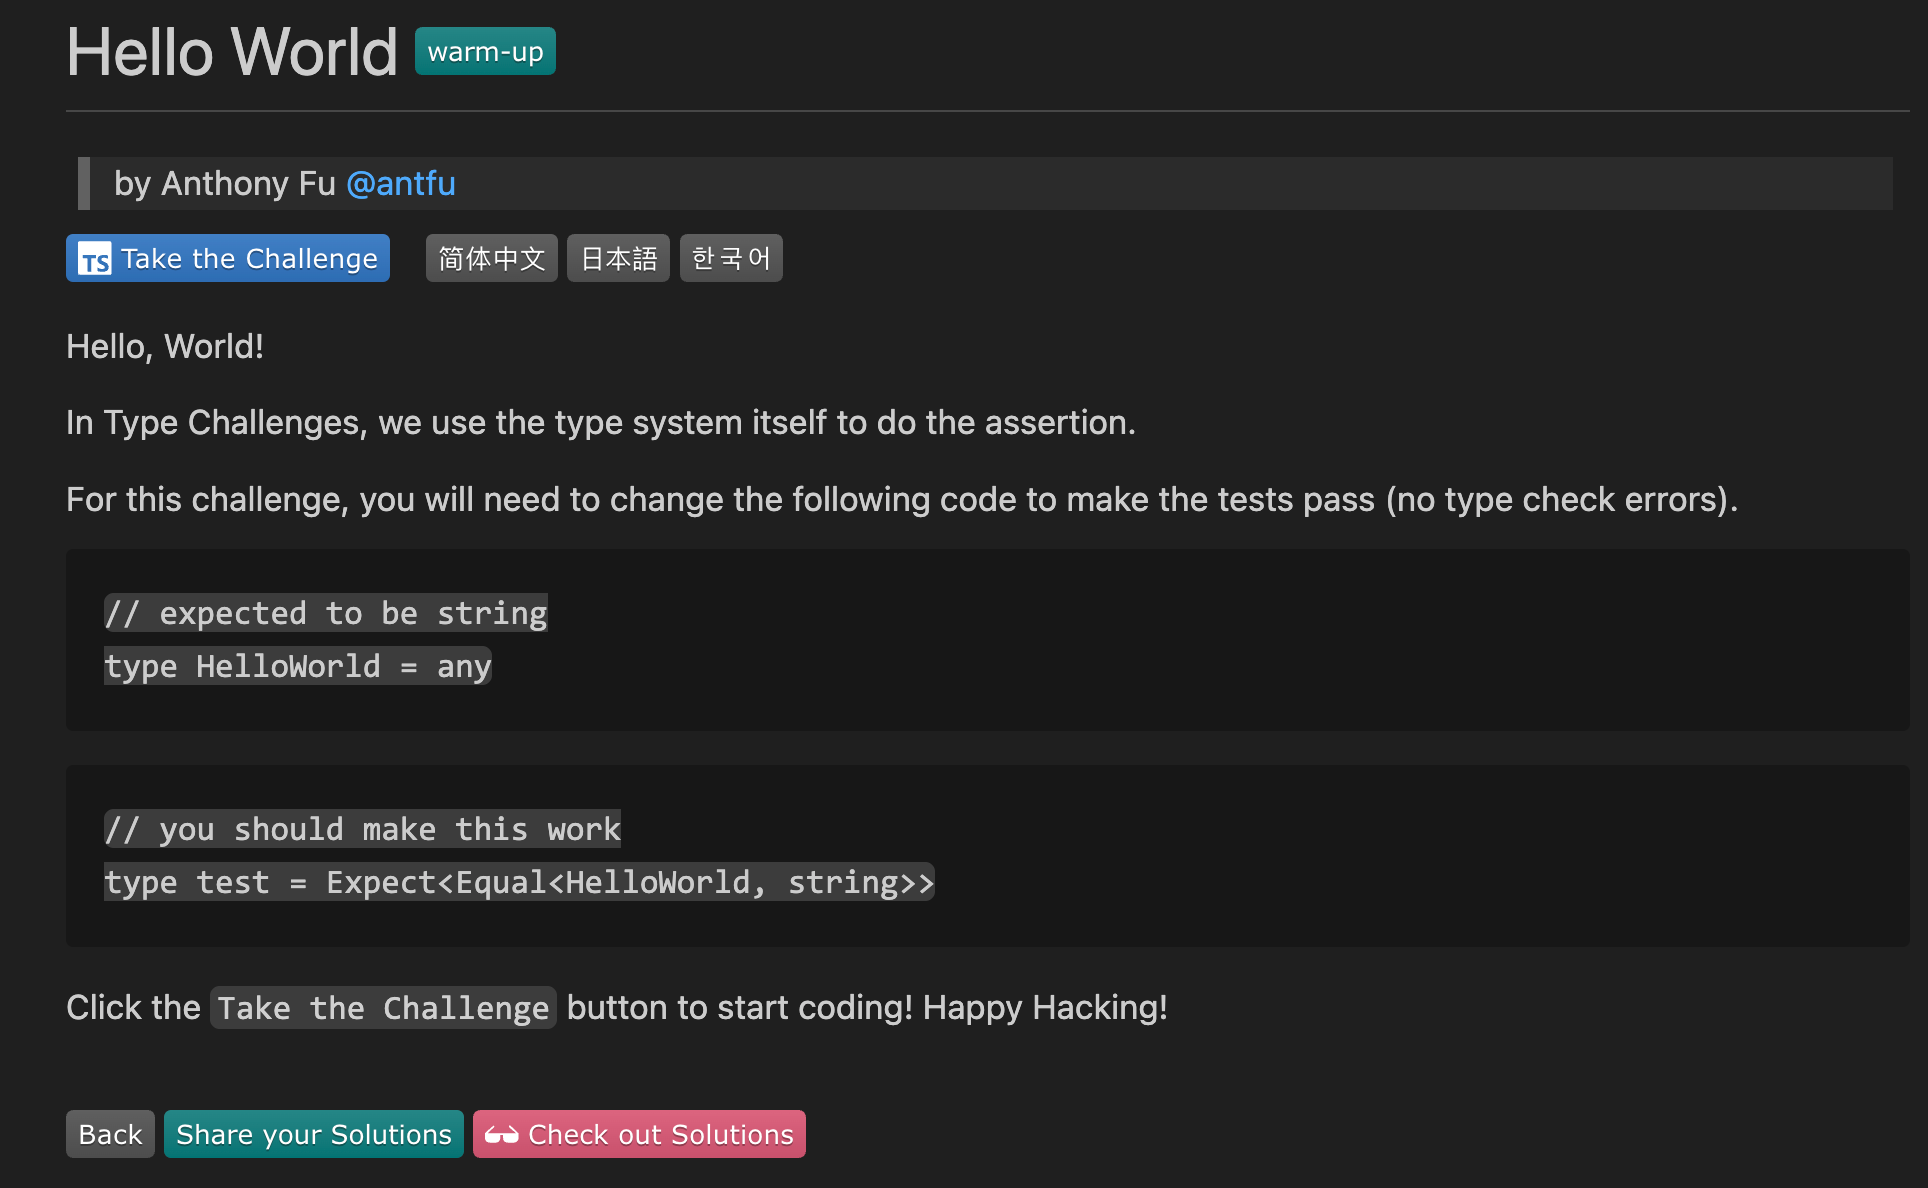Click the Hello World heading
This screenshot has height=1188, width=1928.
tap(232, 52)
